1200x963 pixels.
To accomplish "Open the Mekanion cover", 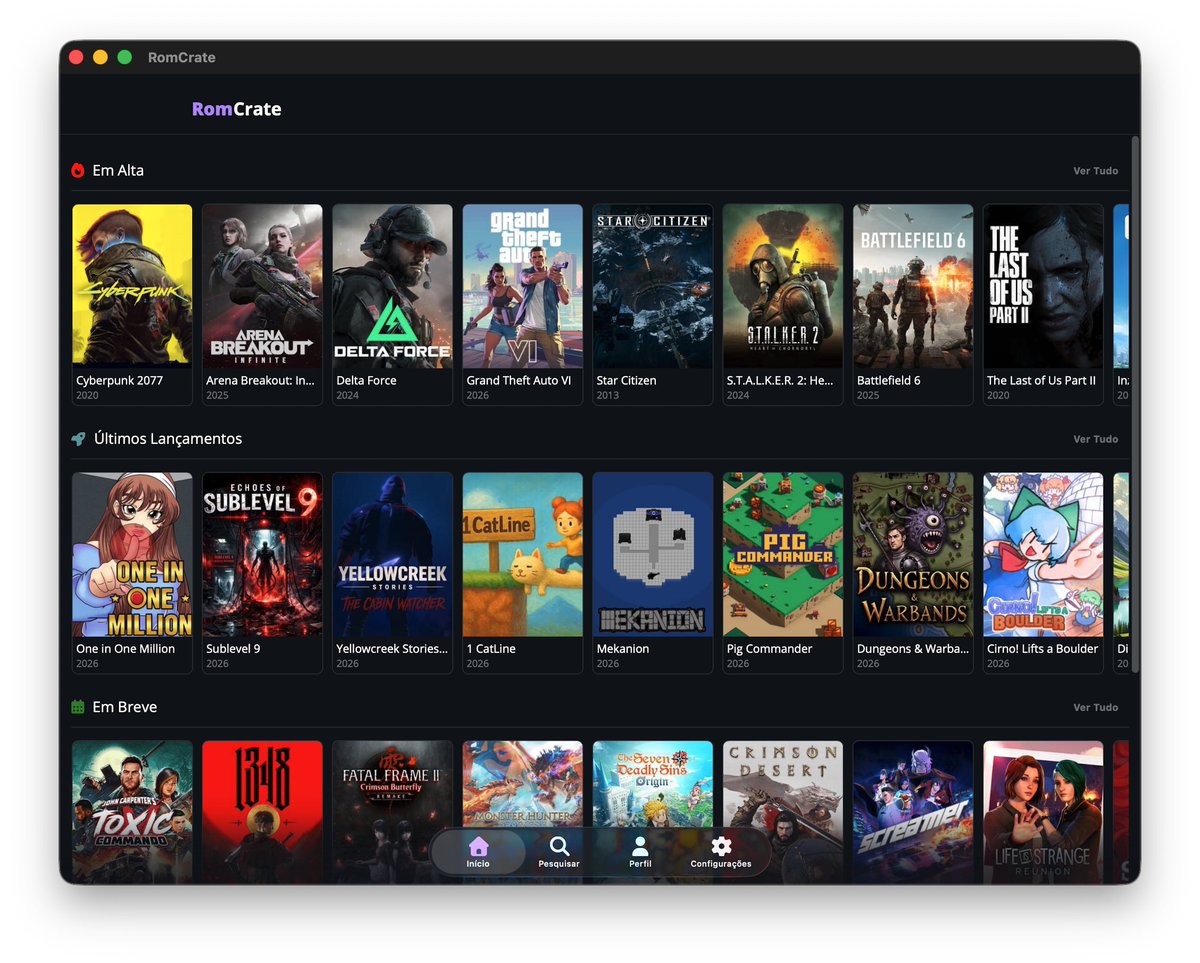I will click(652, 554).
